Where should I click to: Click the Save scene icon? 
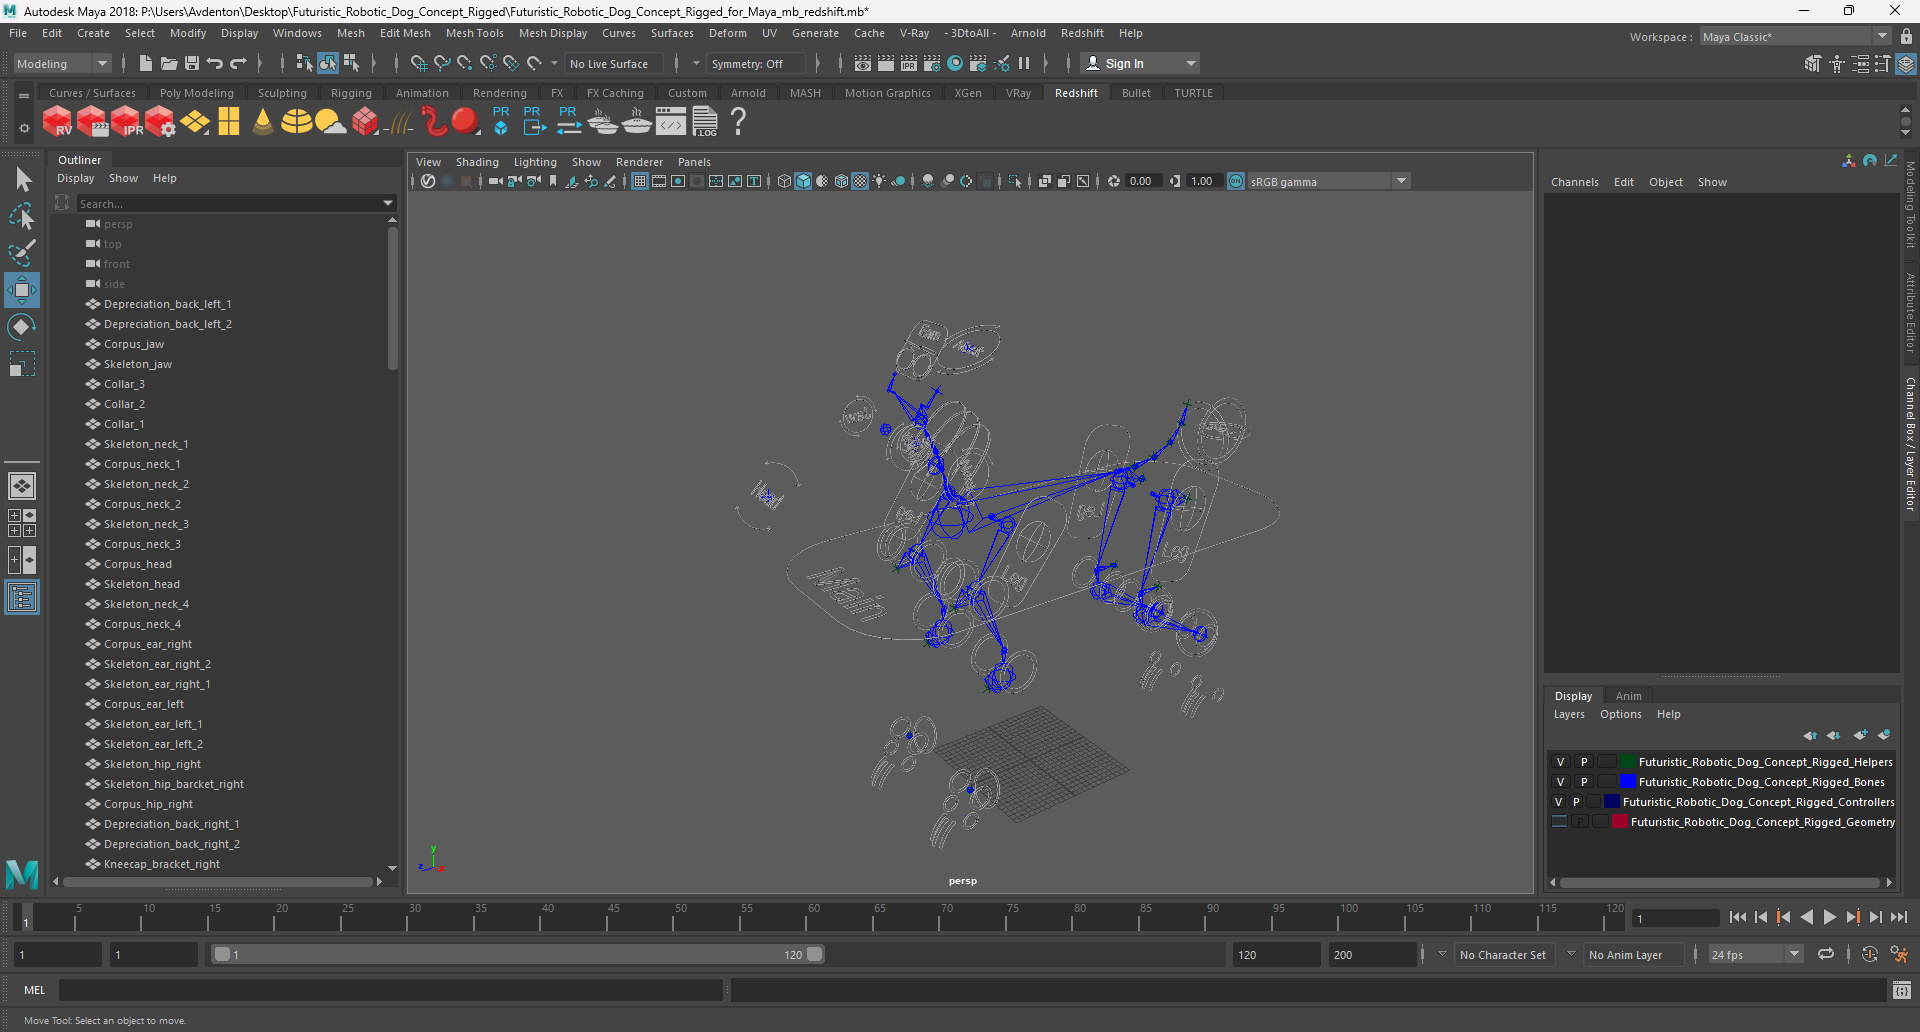click(x=192, y=63)
